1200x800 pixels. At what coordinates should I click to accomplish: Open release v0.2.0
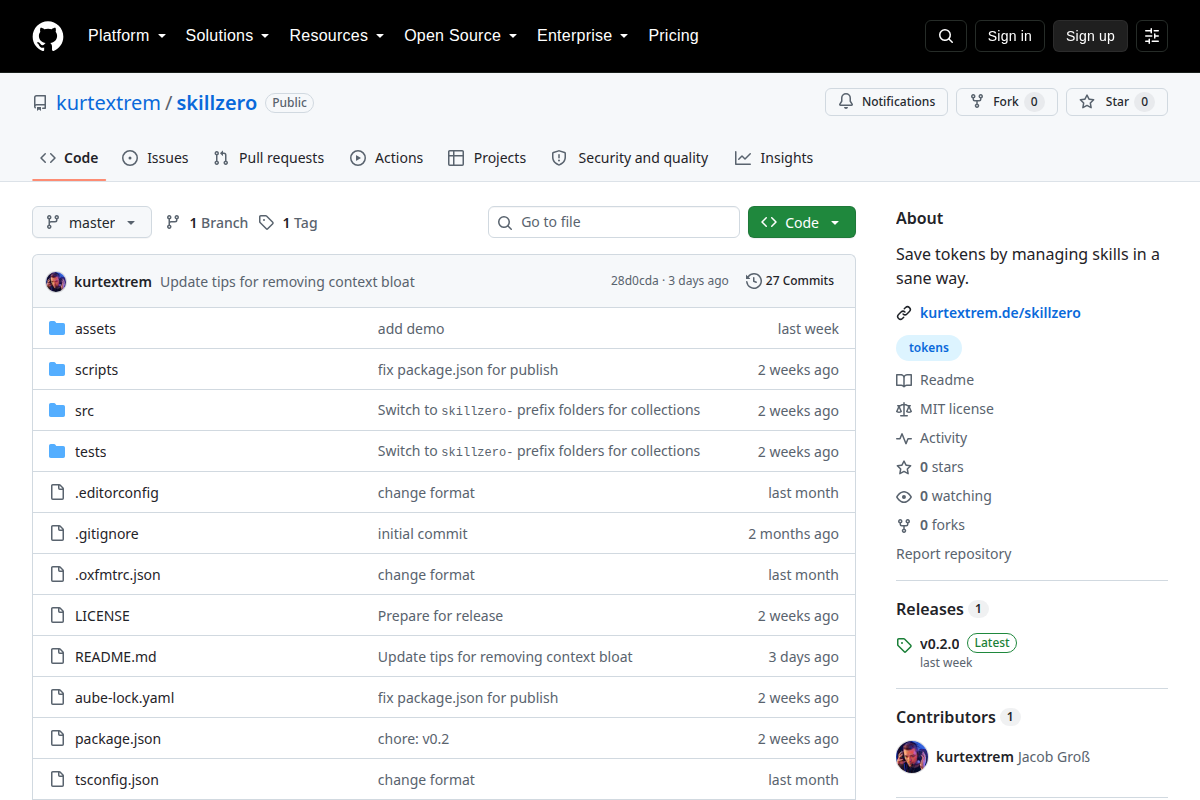click(x=939, y=643)
